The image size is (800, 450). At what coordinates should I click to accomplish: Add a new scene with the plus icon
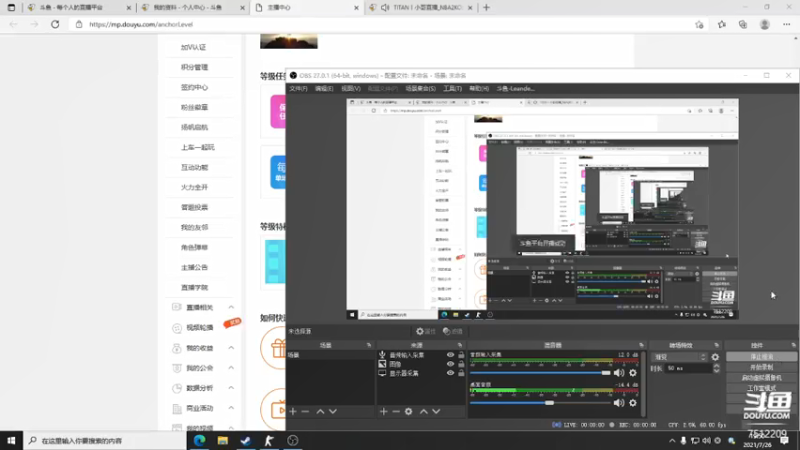293,411
